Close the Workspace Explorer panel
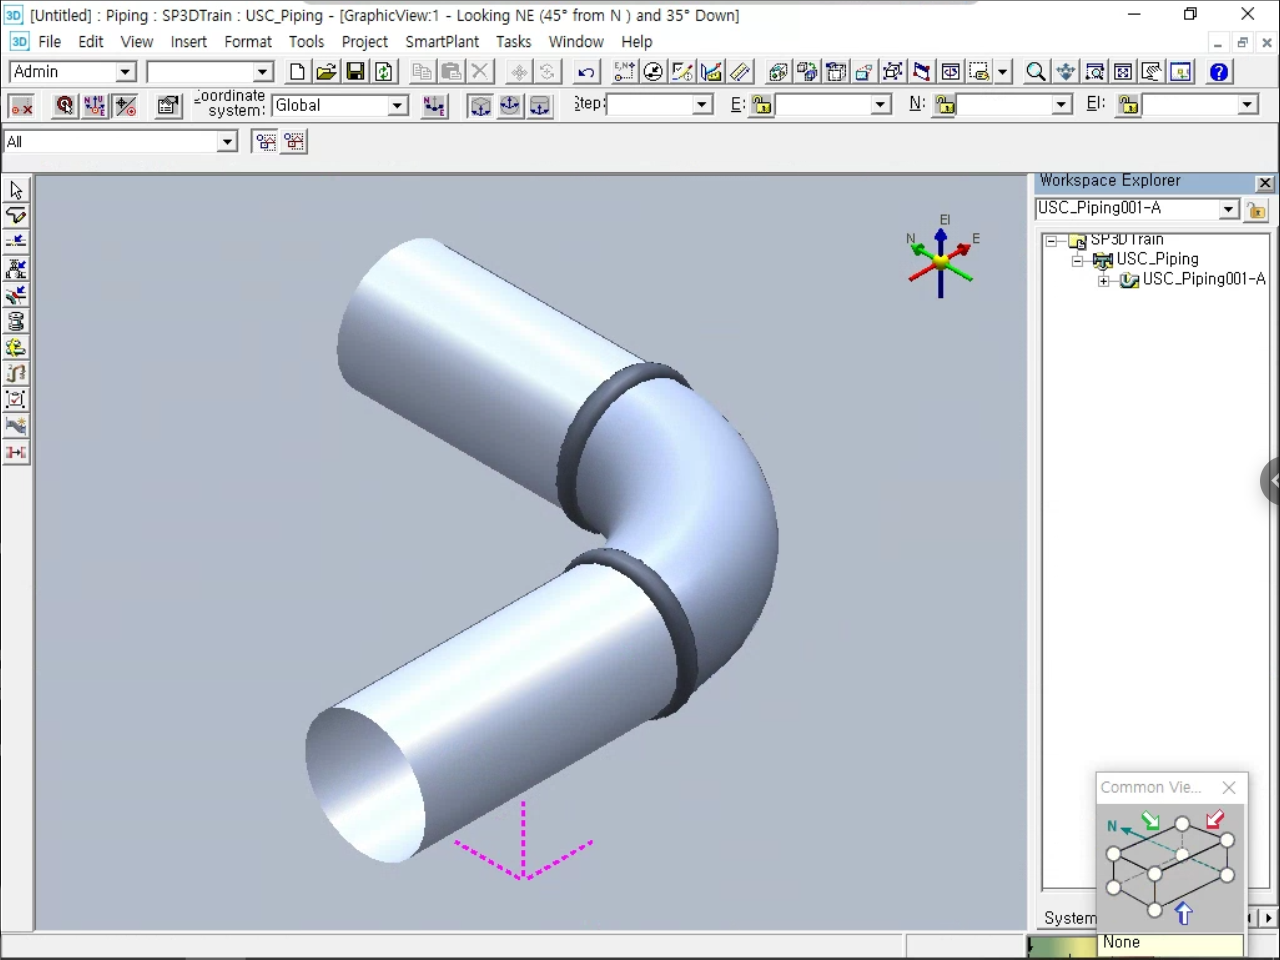The width and height of the screenshot is (1280, 960). [1265, 183]
